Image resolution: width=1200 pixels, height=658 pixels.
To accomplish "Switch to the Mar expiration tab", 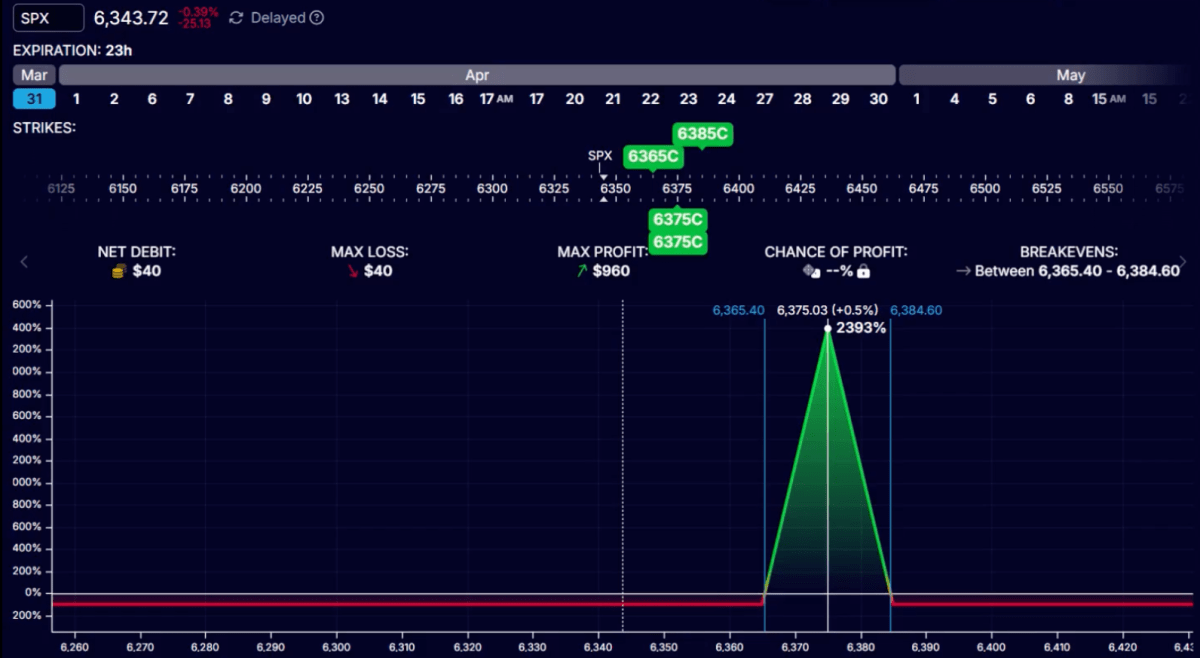I will 33,74.
